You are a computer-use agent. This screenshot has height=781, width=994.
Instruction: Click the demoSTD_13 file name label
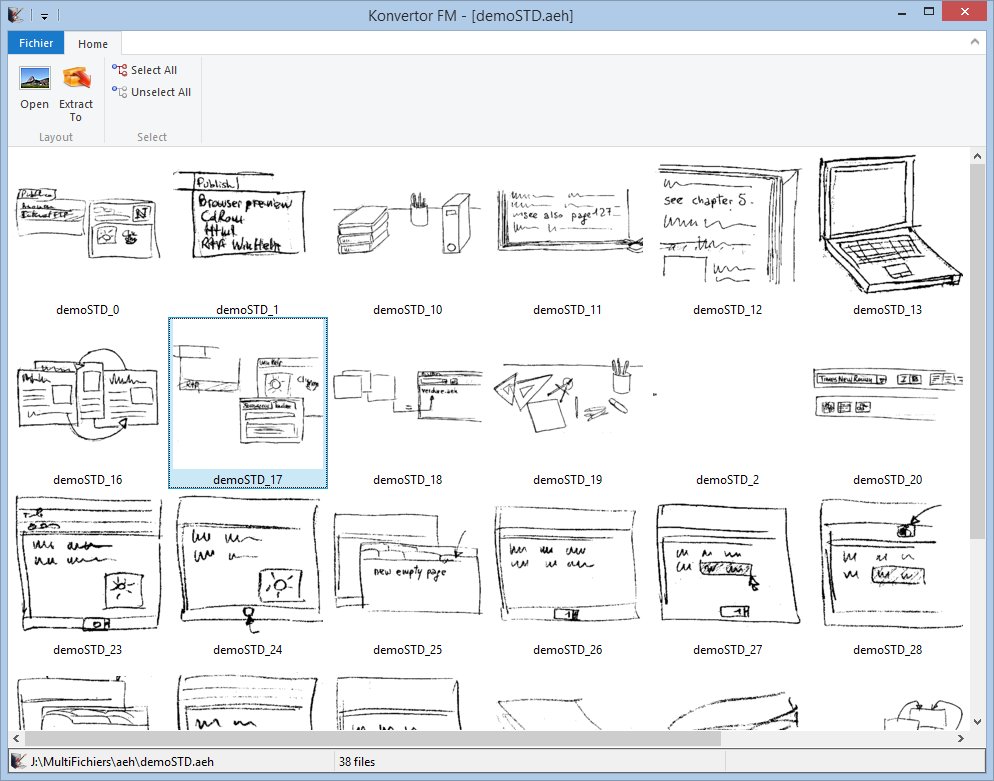(888, 310)
